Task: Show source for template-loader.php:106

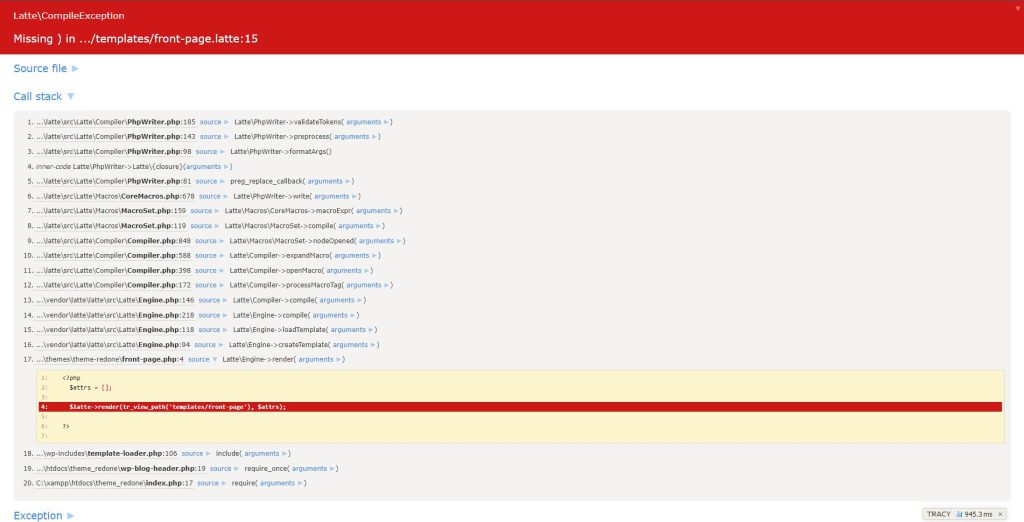Action: (x=196, y=453)
